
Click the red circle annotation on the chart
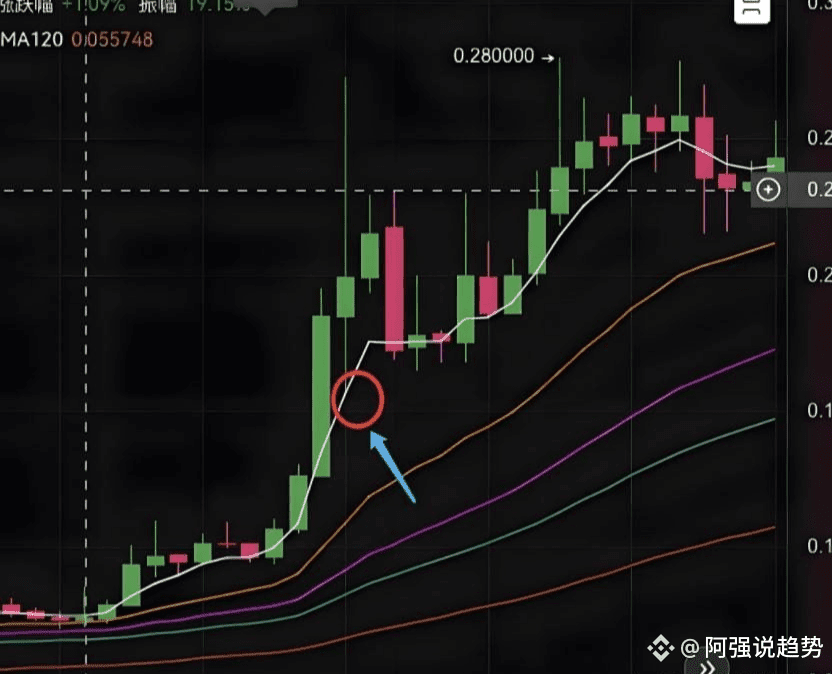coord(358,399)
